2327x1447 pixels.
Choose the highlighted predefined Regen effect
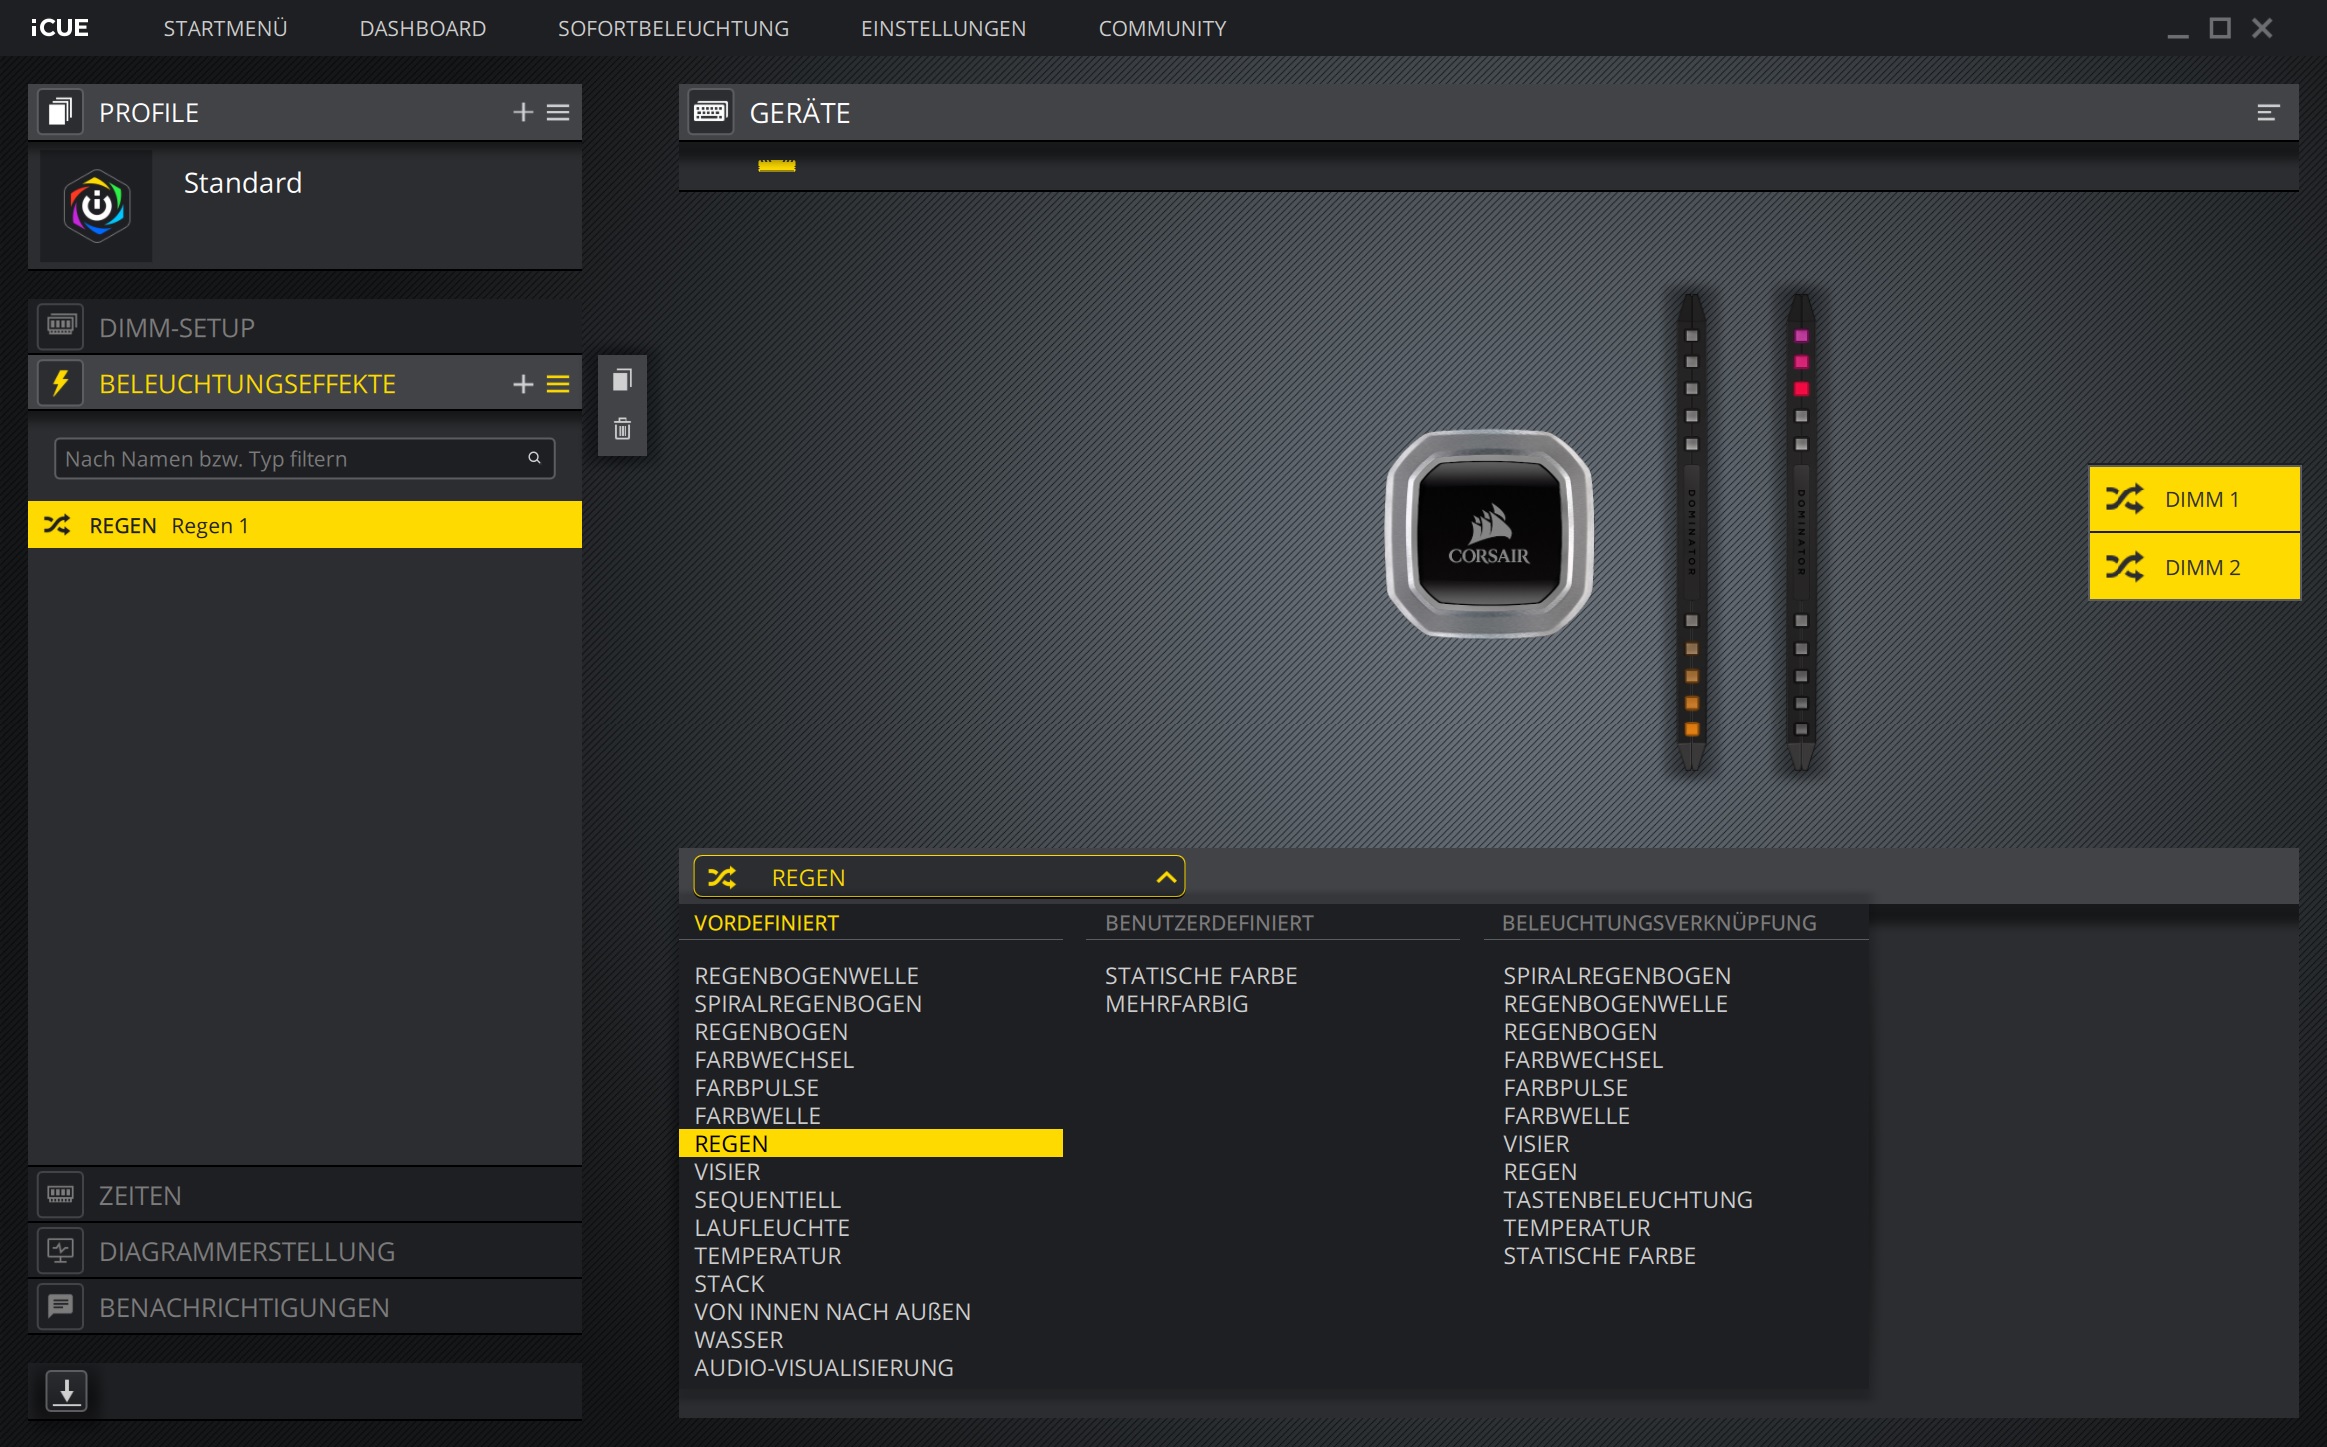(x=870, y=1143)
